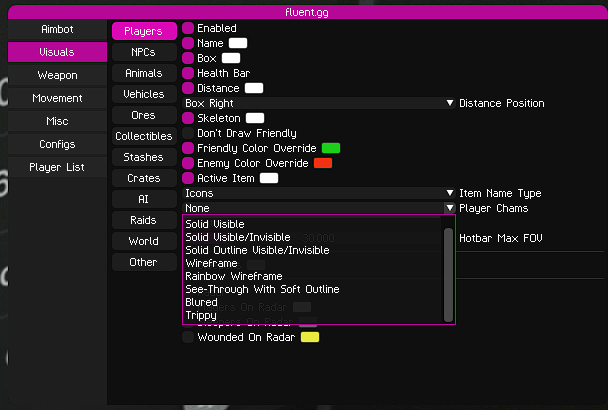Disable the Health Bar checkbox
The image size is (608, 410).
click(x=188, y=73)
